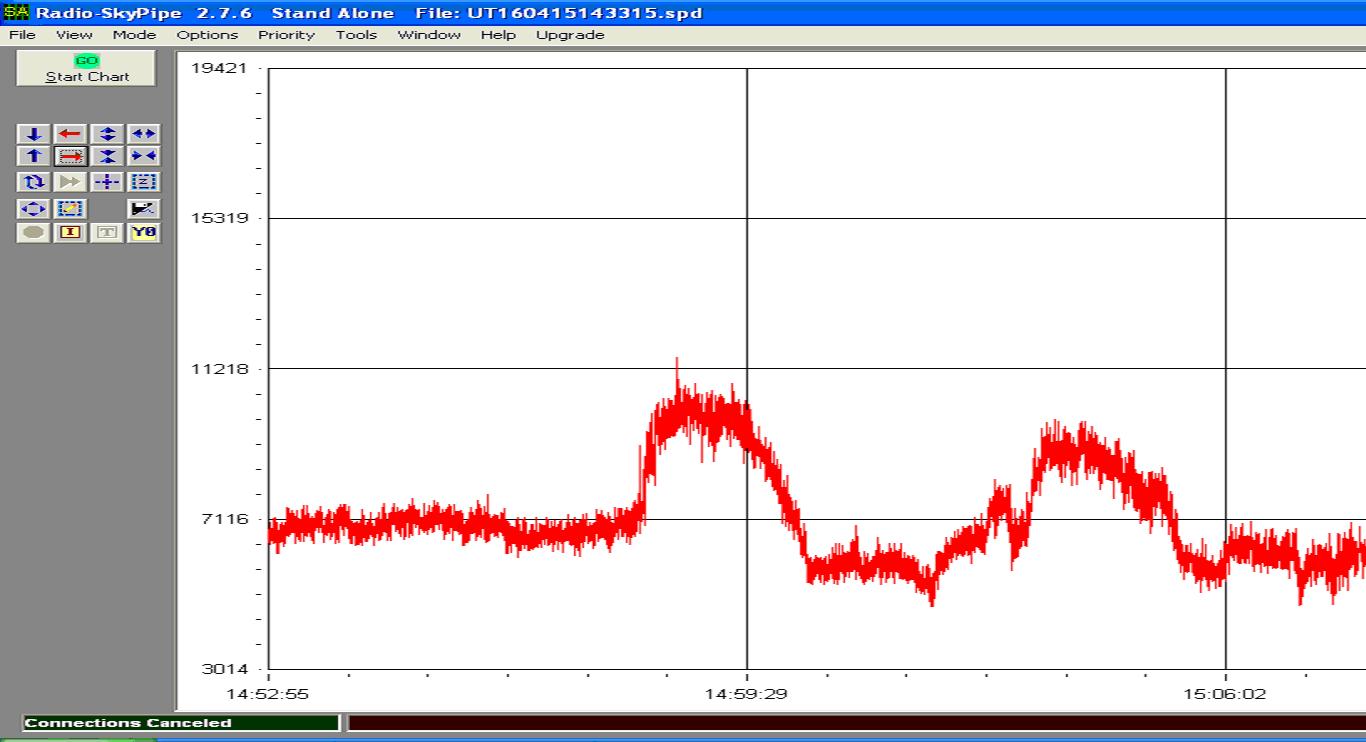Click the red left arrow scroll button
This screenshot has height=742, width=1366.
click(70, 134)
